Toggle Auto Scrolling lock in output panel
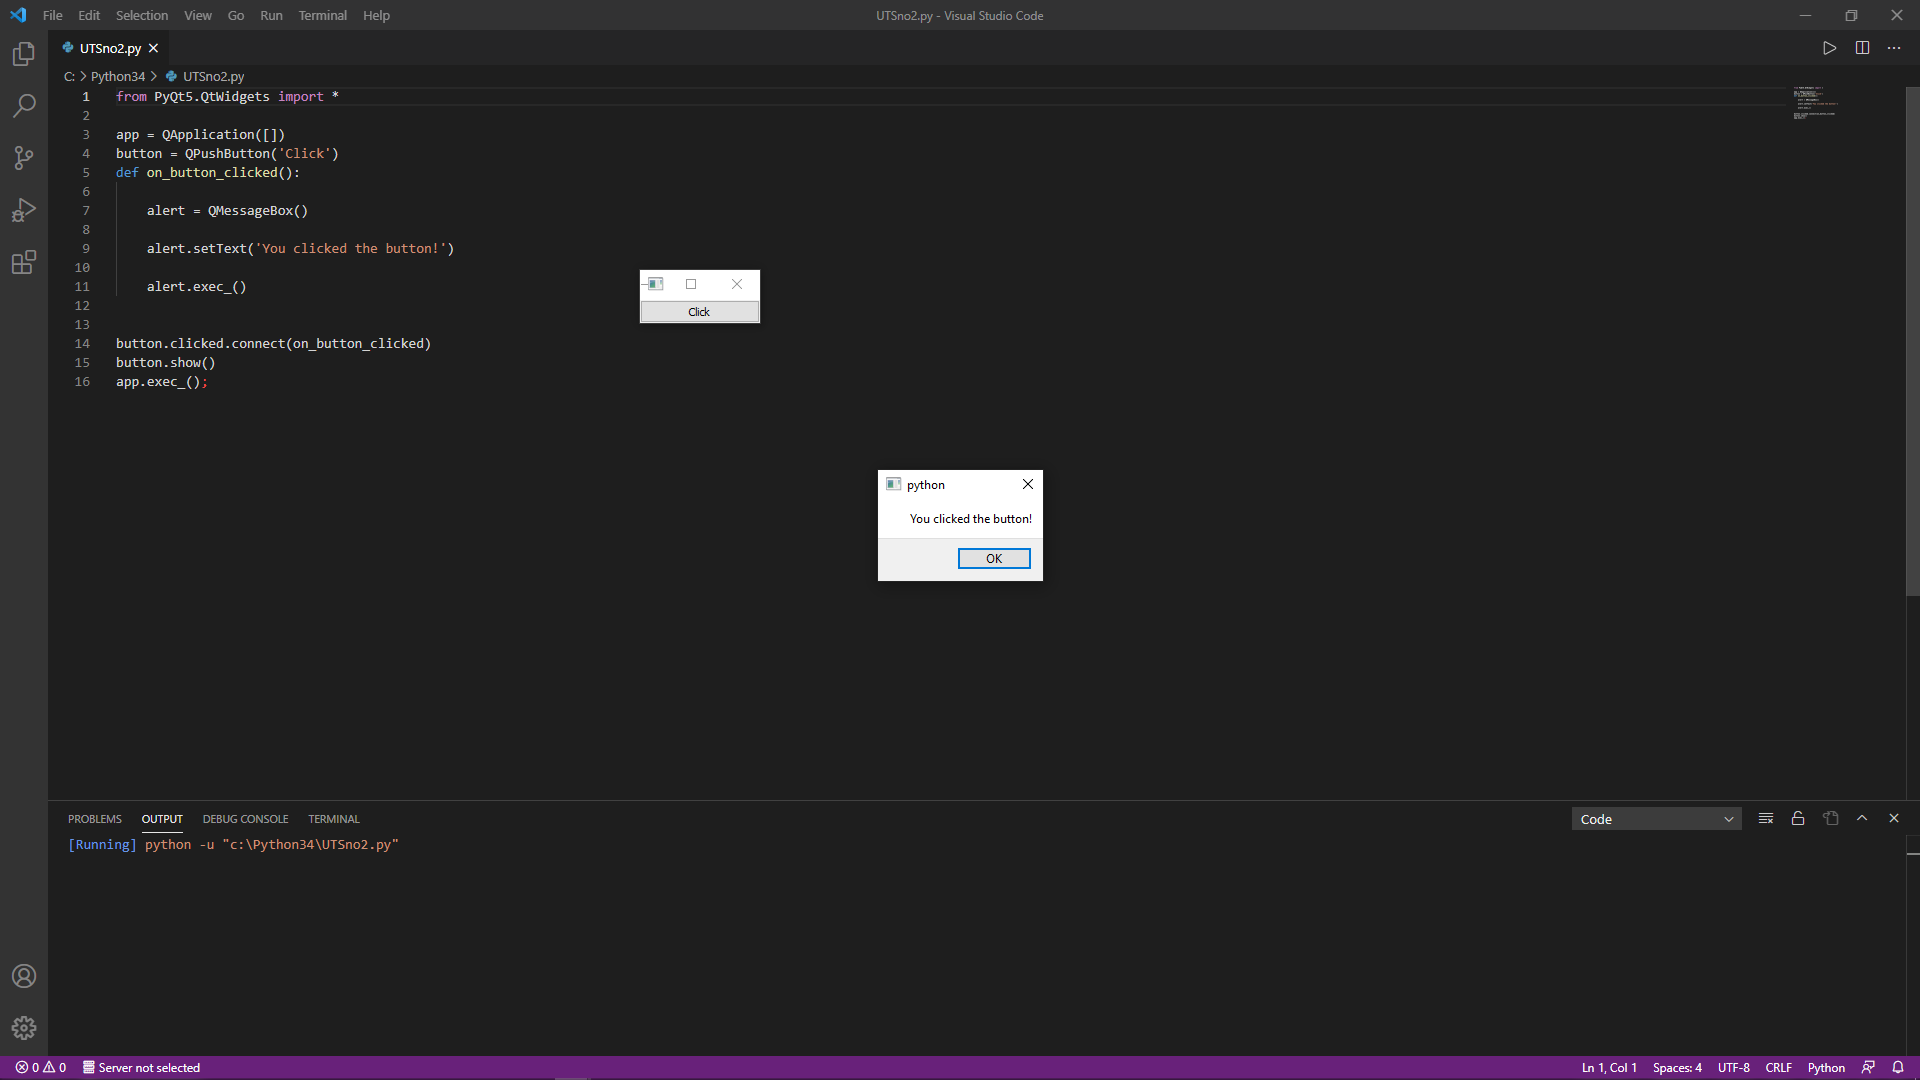The height and width of the screenshot is (1080, 1920). (x=1797, y=818)
